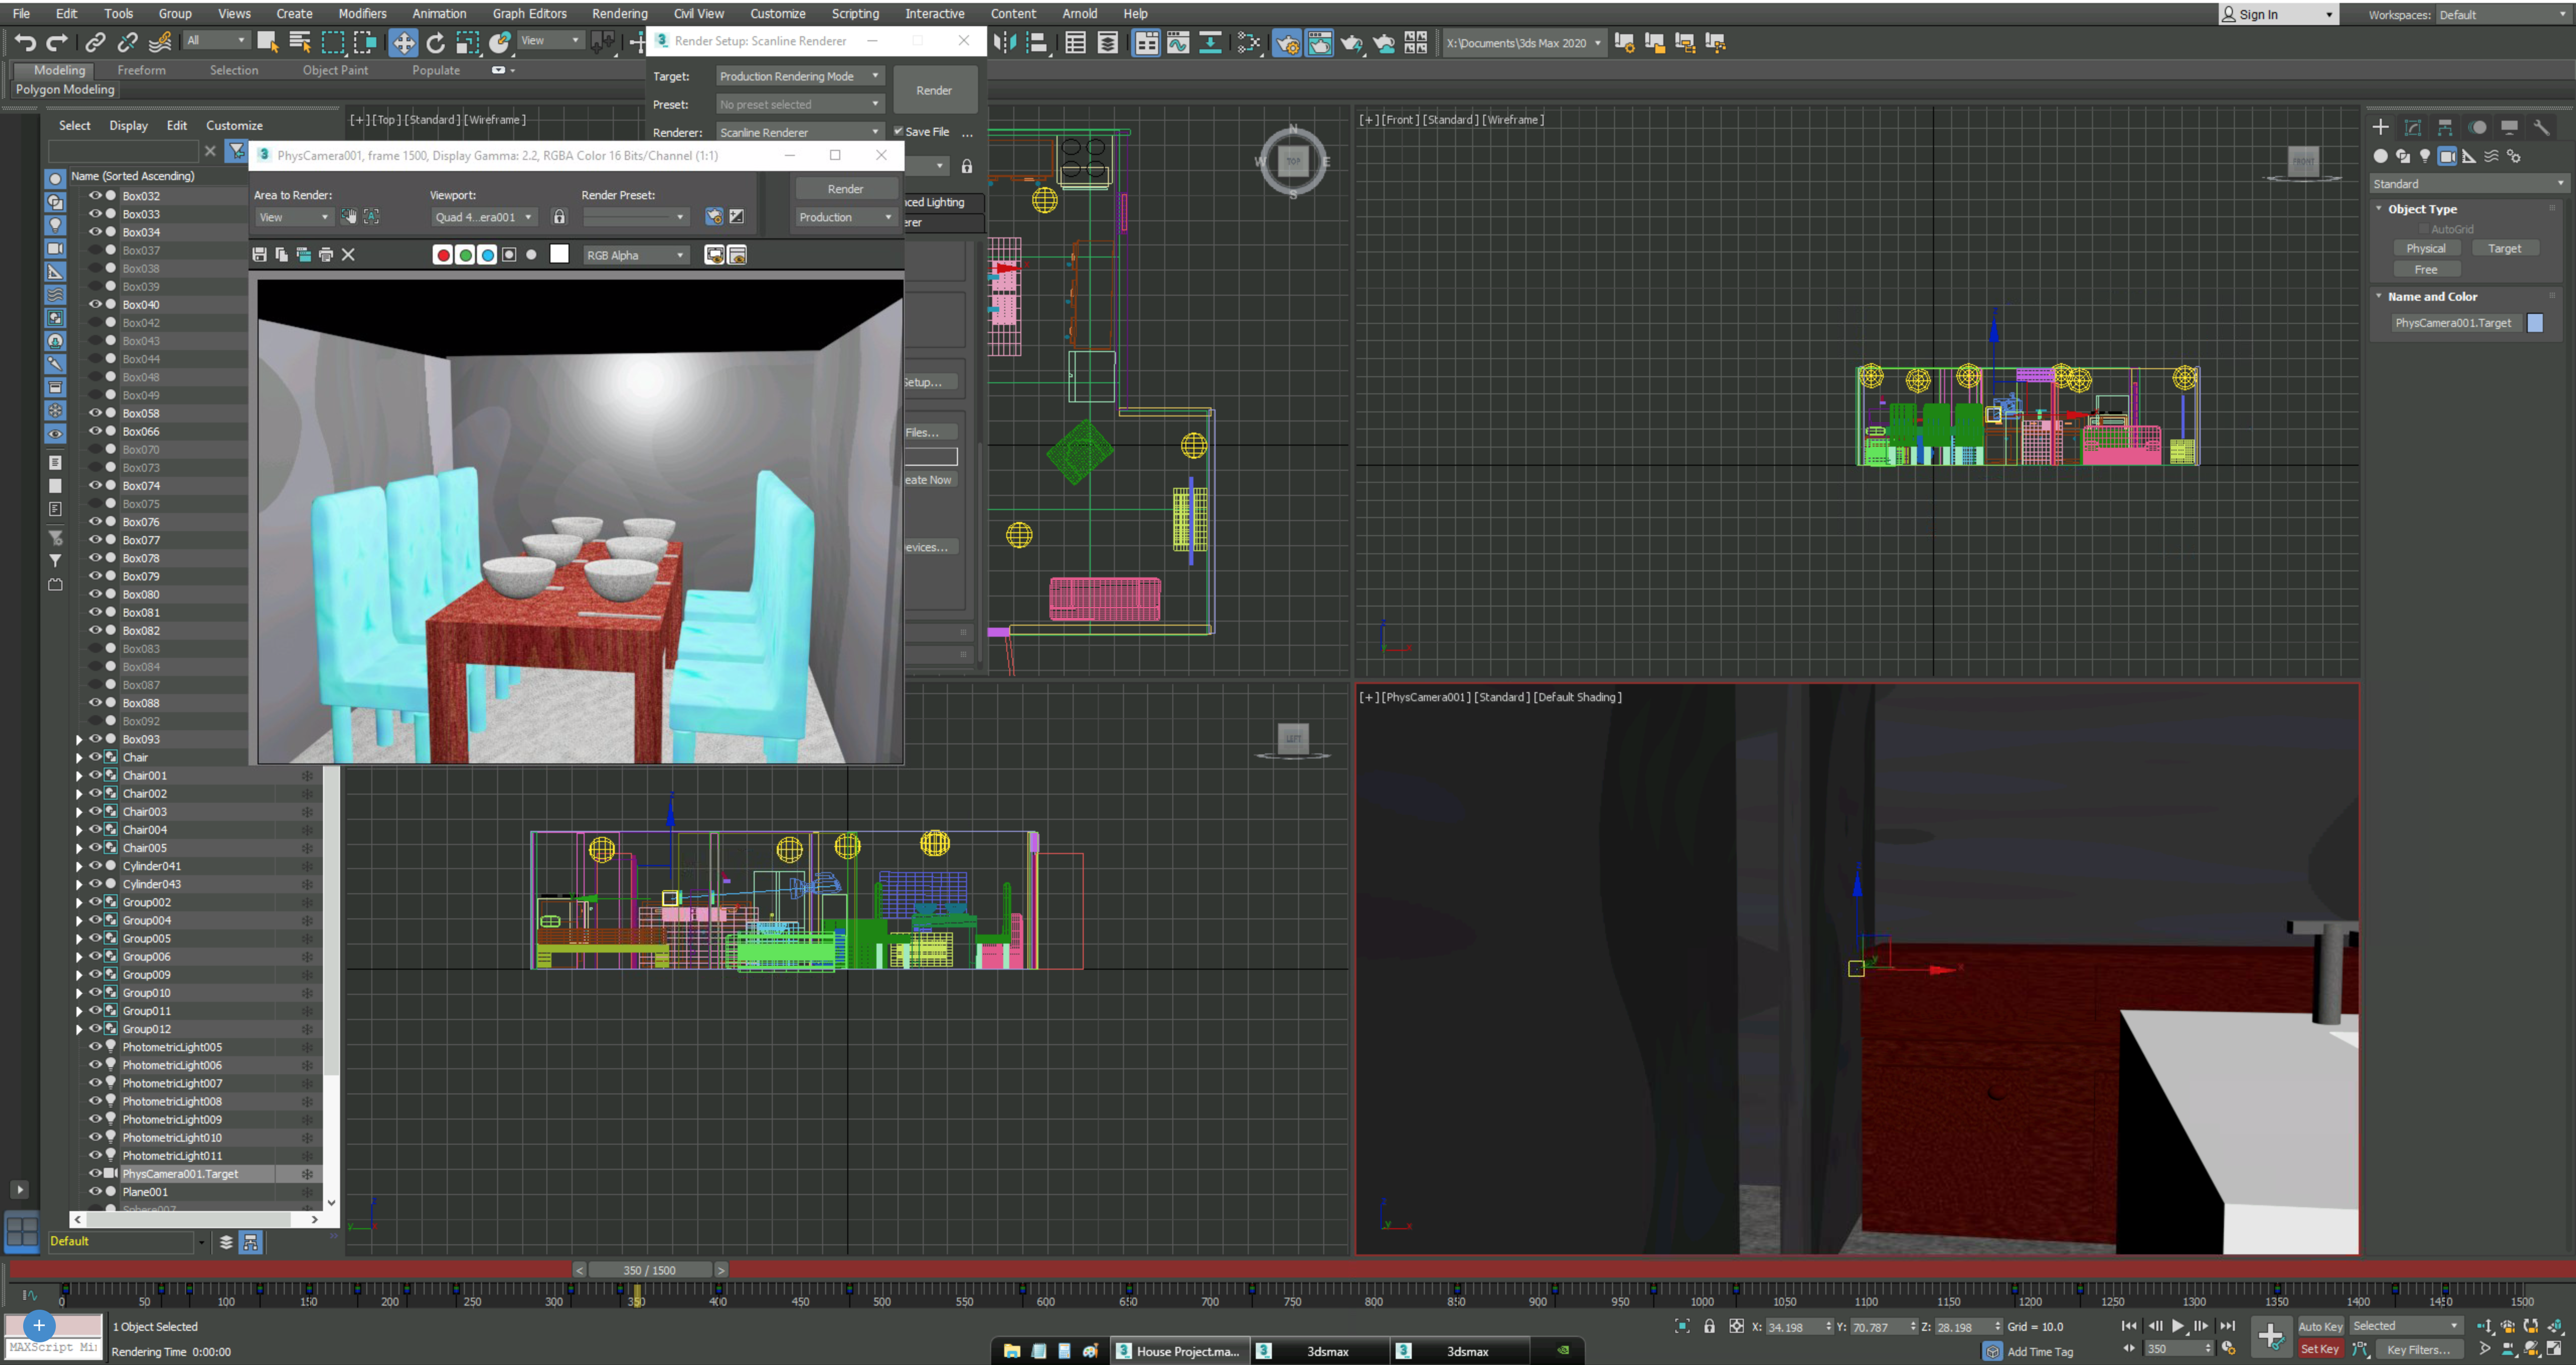The image size is (2576, 1365).
Task: Open the Rendering menu
Action: tap(619, 13)
